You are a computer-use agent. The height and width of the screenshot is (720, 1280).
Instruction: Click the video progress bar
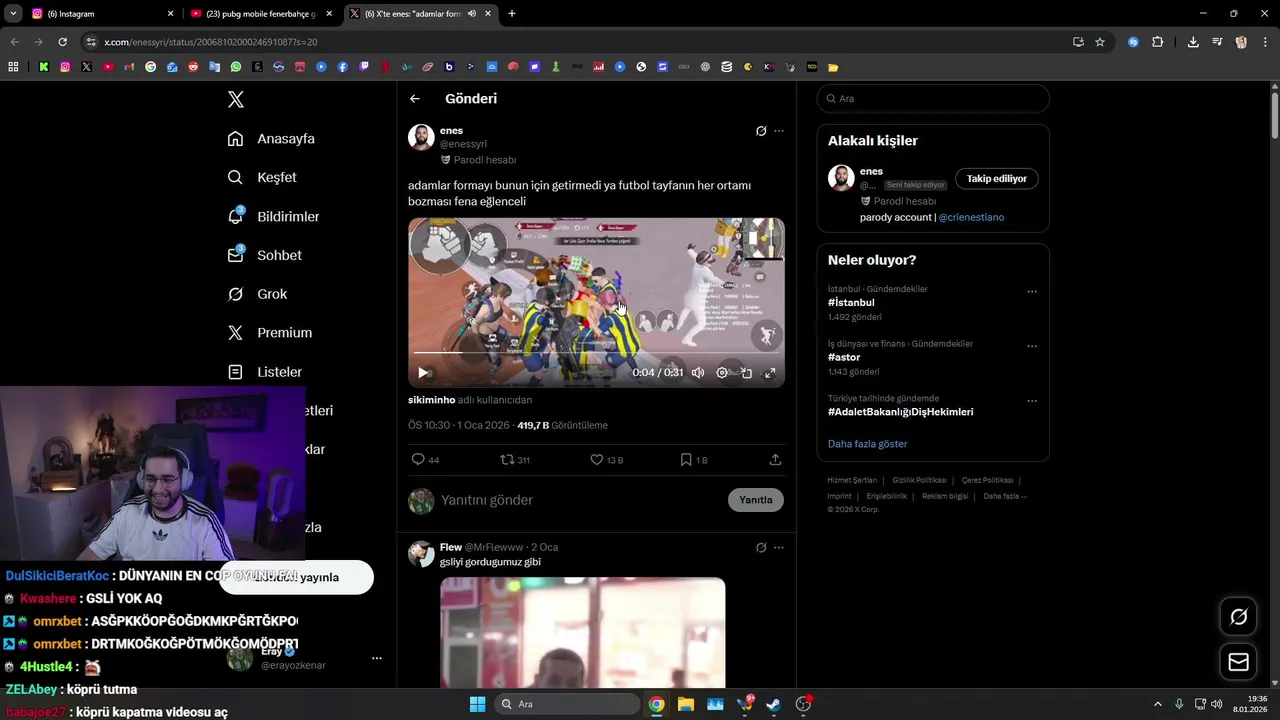click(596, 353)
